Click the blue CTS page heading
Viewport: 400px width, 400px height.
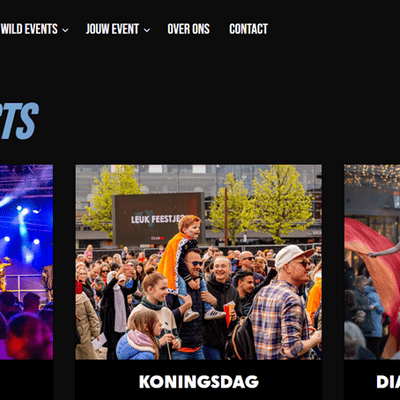point(19,121)
